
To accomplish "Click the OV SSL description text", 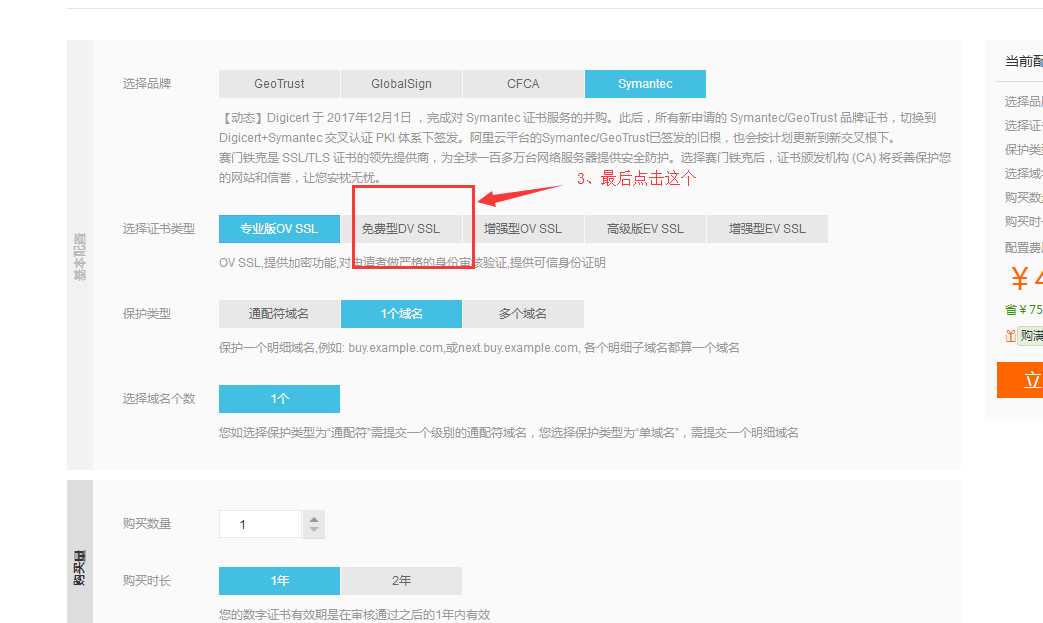I will coord(412,263).
